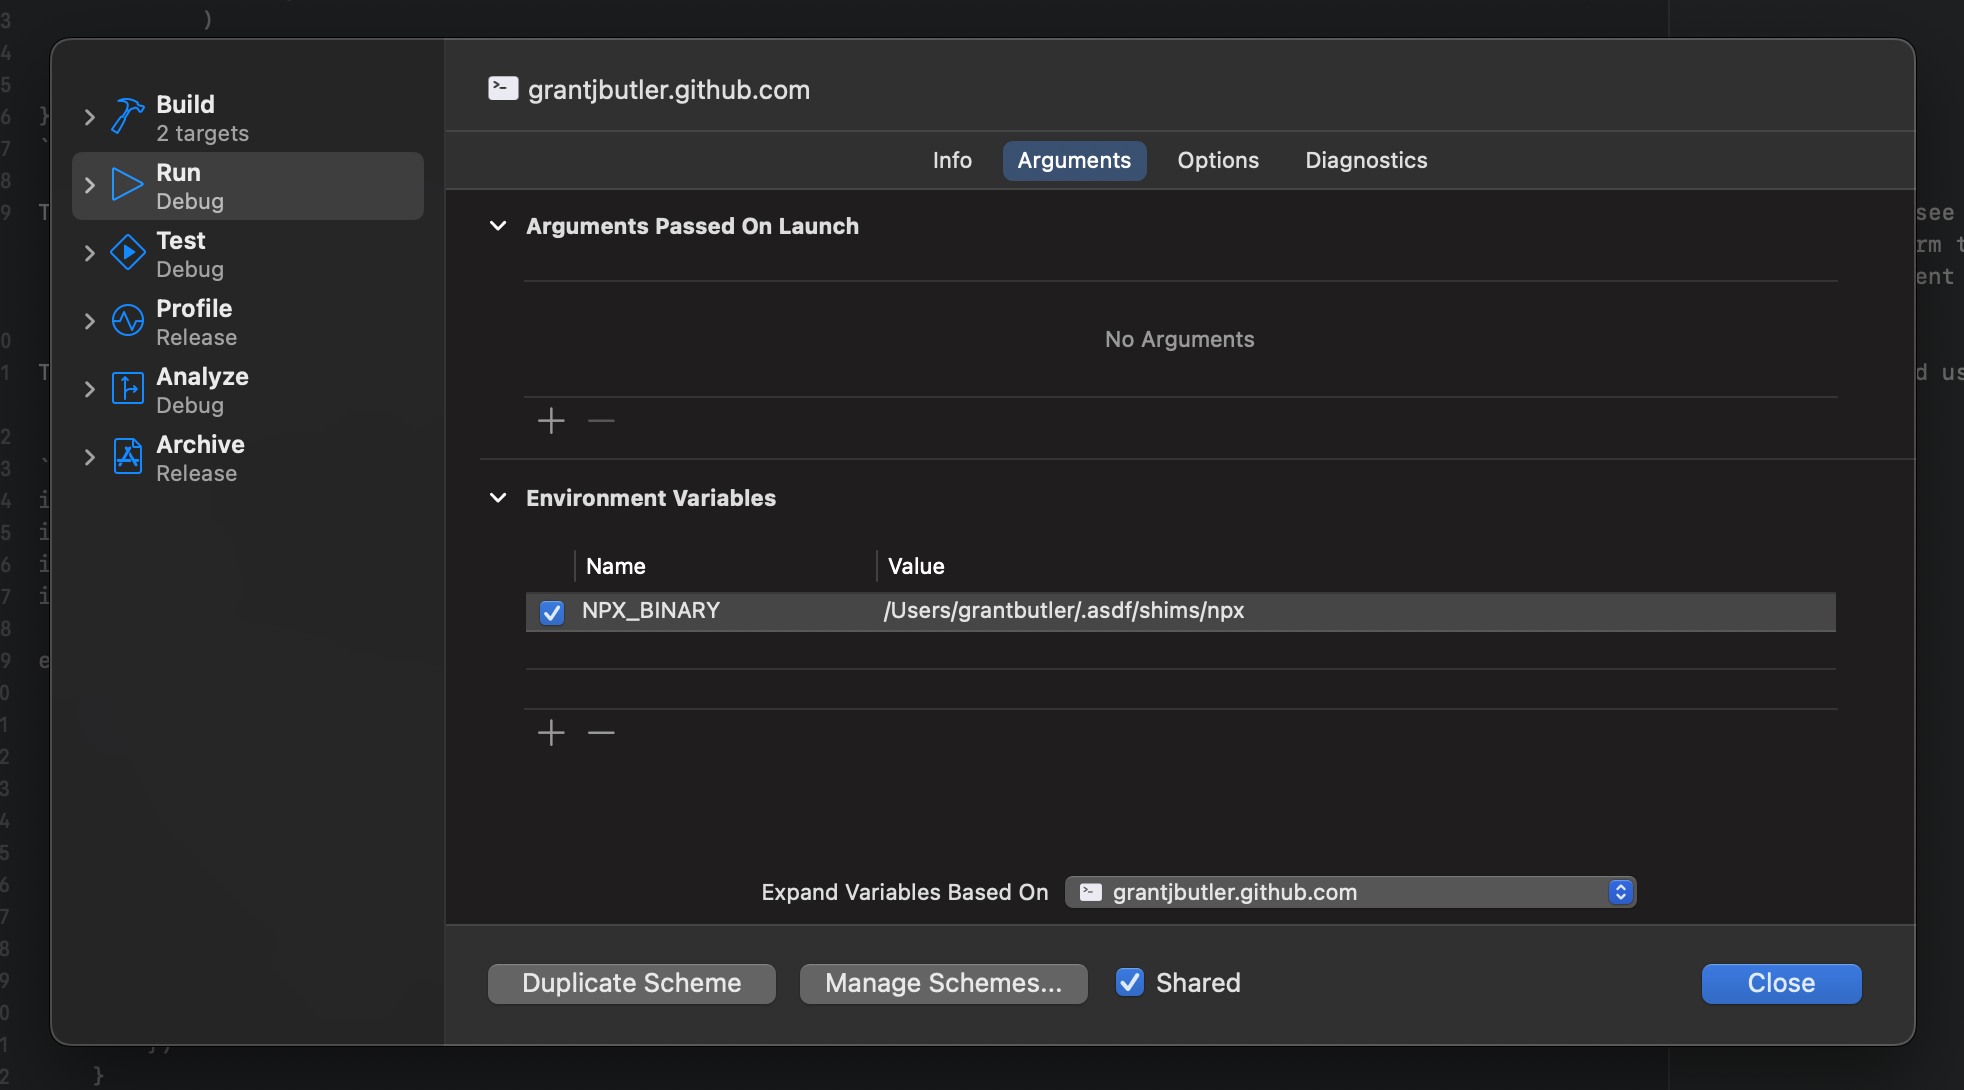
Task: Expand the Test action disclosure chevron
Action: 90,253
